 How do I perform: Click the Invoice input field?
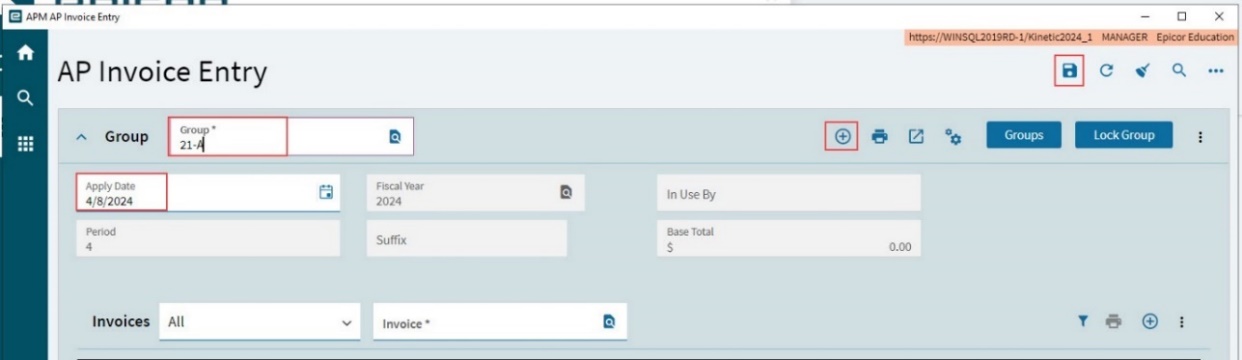[x=500, y=322]
